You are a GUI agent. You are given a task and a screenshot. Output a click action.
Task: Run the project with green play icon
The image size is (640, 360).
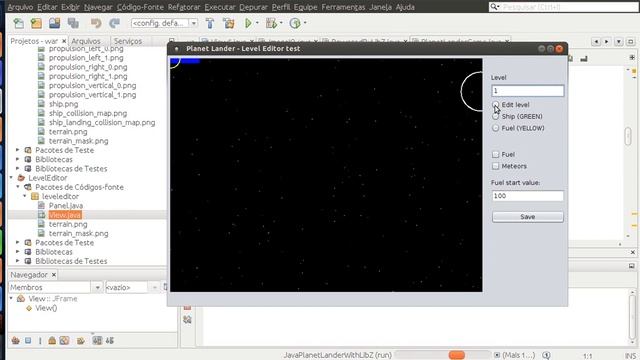tap(248, 23)
